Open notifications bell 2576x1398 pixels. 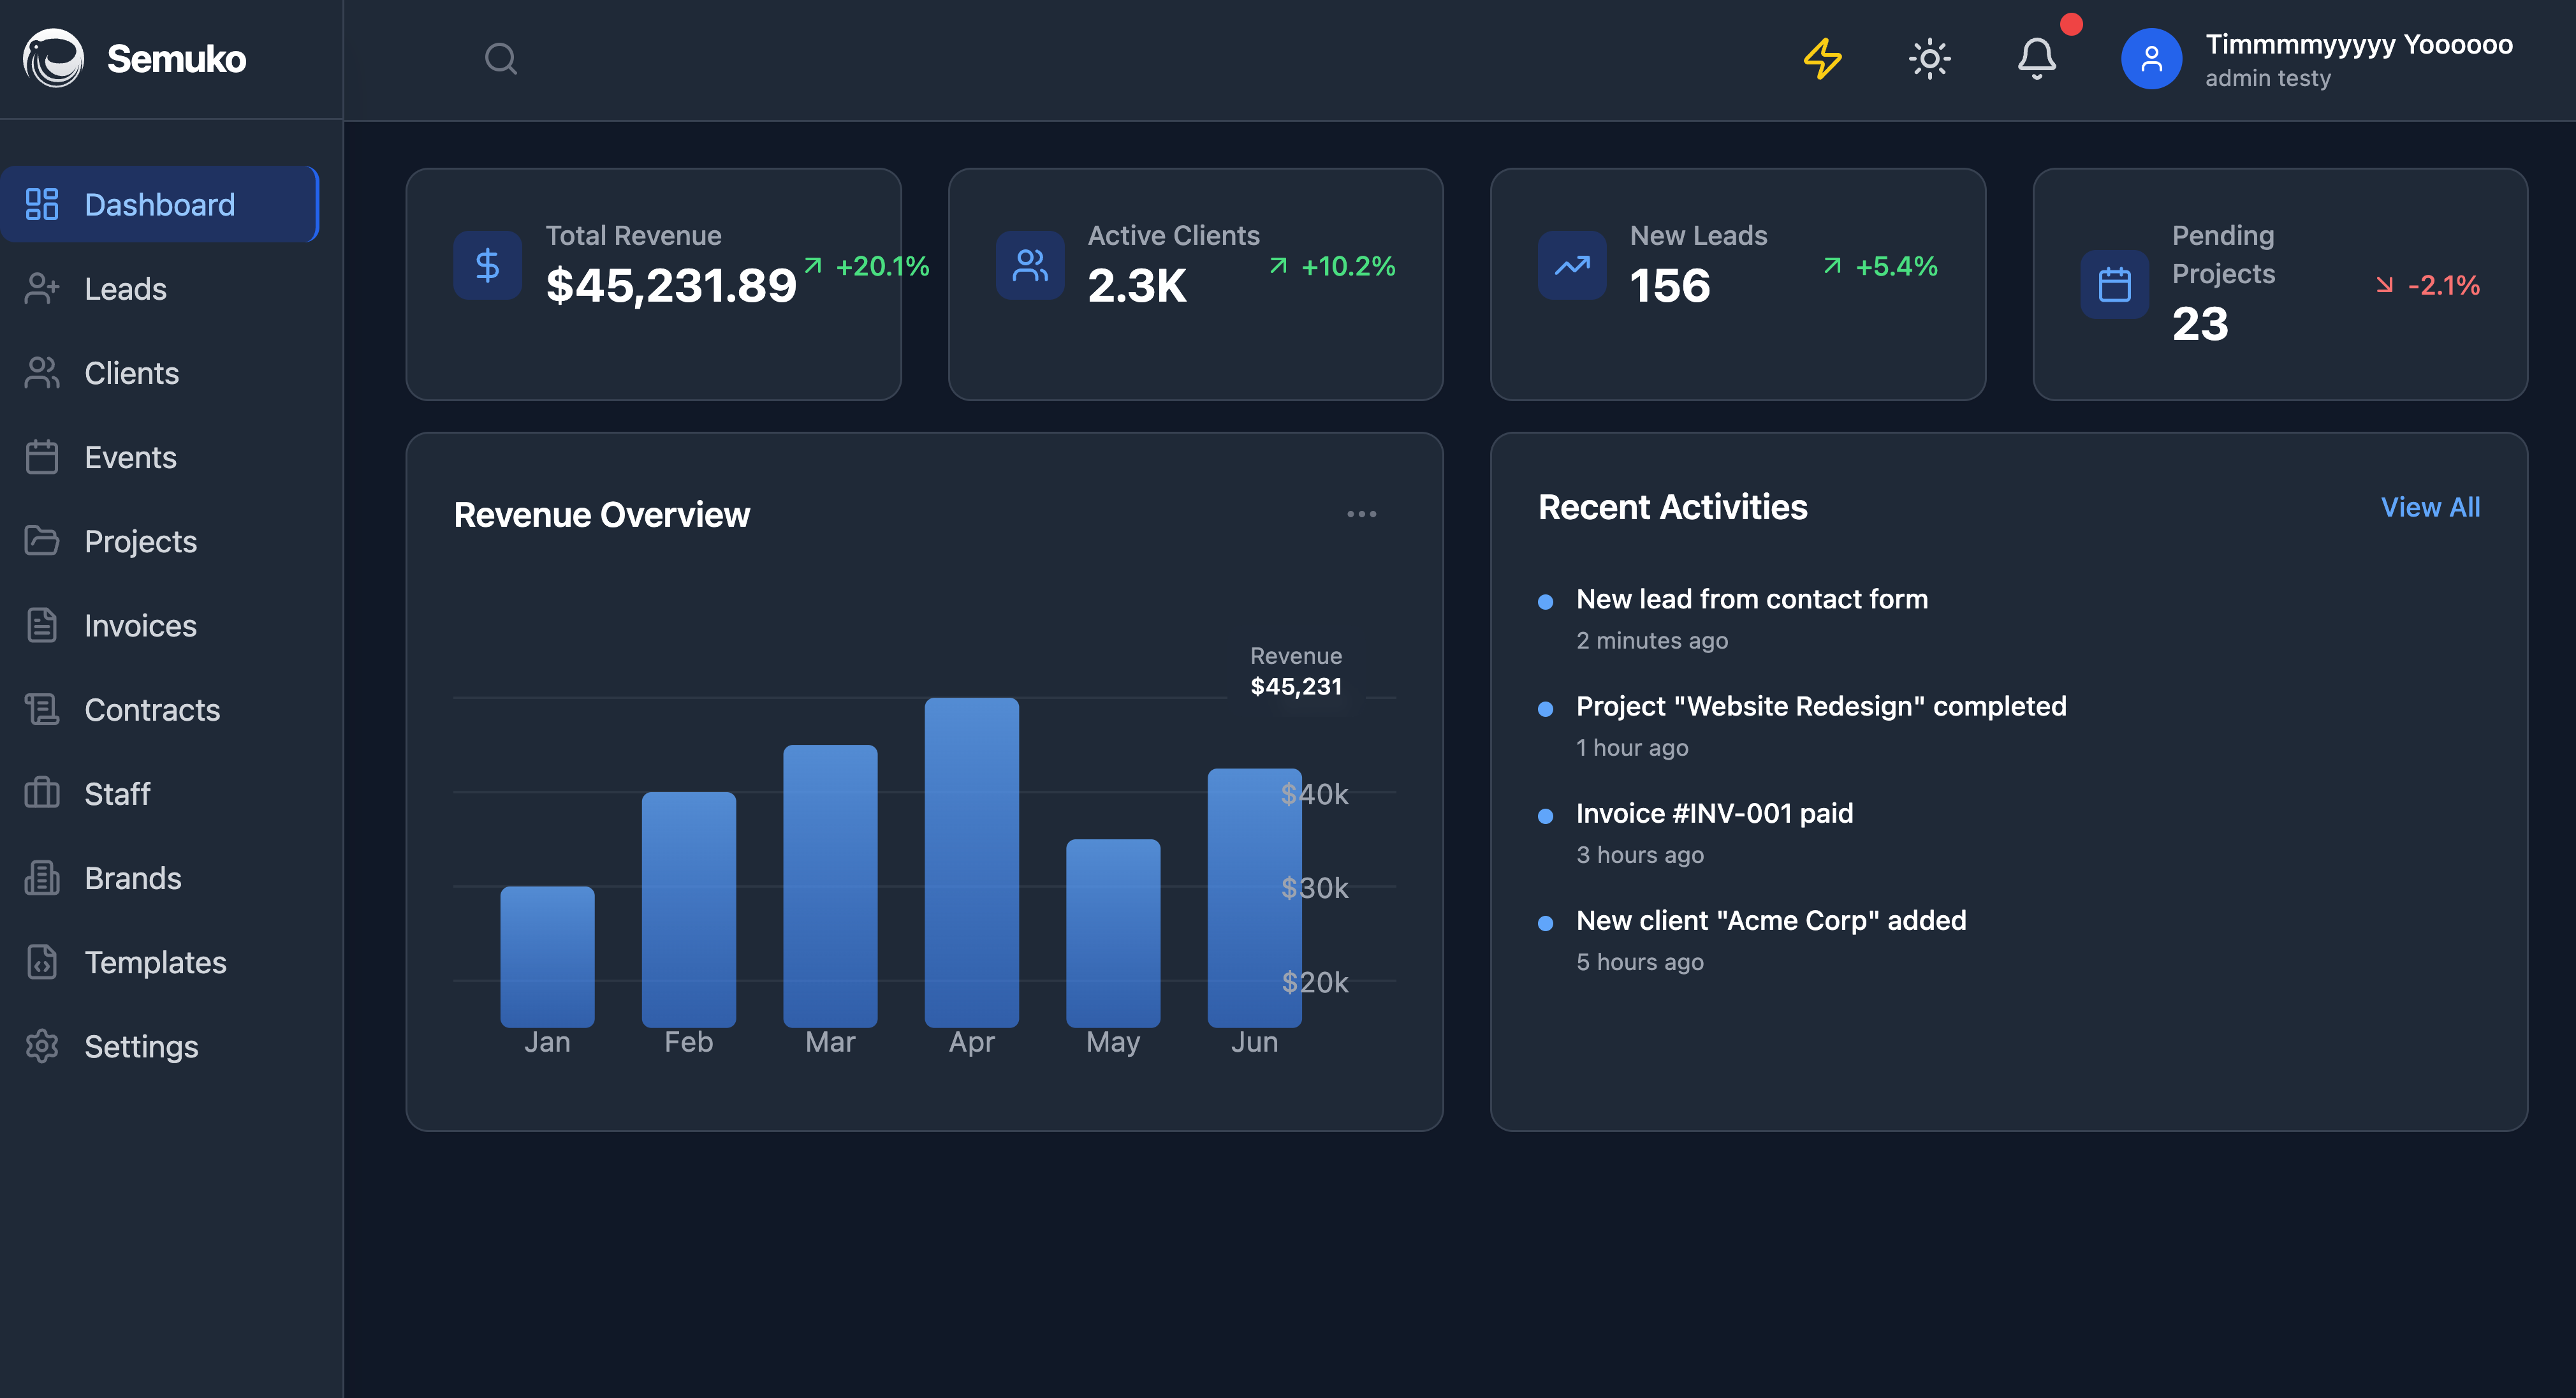tap(2036, 59)
